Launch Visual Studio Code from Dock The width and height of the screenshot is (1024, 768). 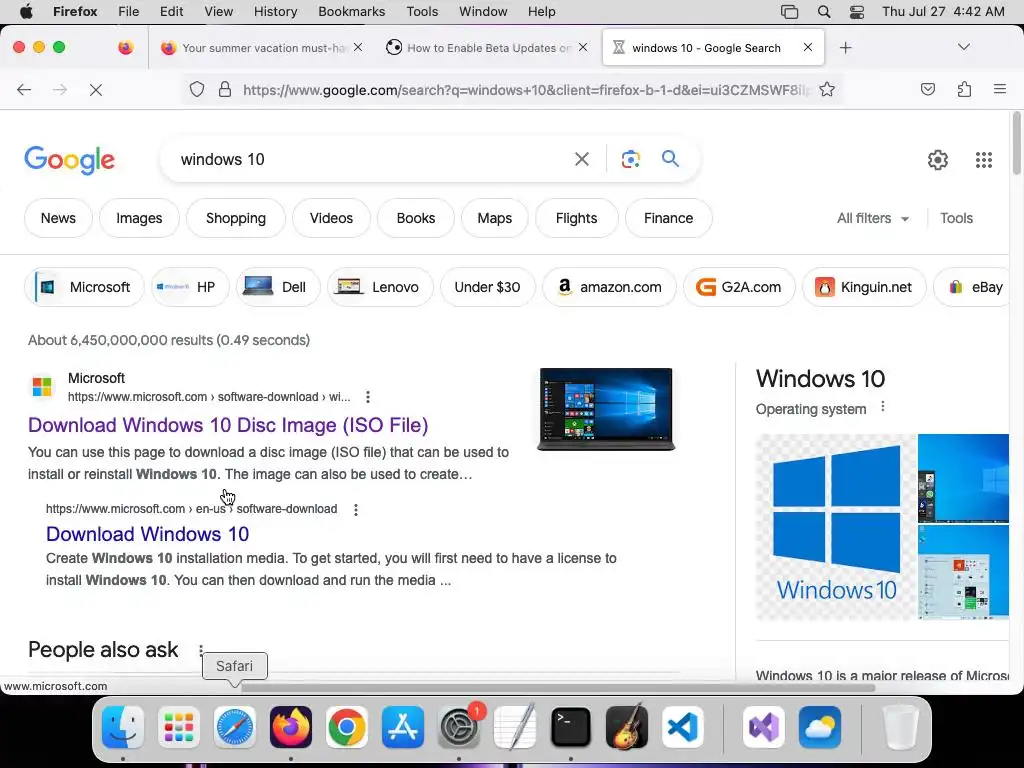[683, 726]
